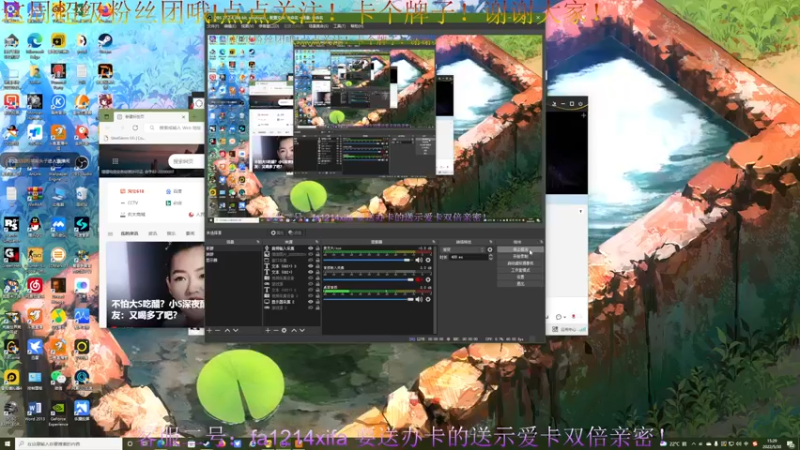
Task: Pop out the Scenes dock panel
Action: point(258,242)
